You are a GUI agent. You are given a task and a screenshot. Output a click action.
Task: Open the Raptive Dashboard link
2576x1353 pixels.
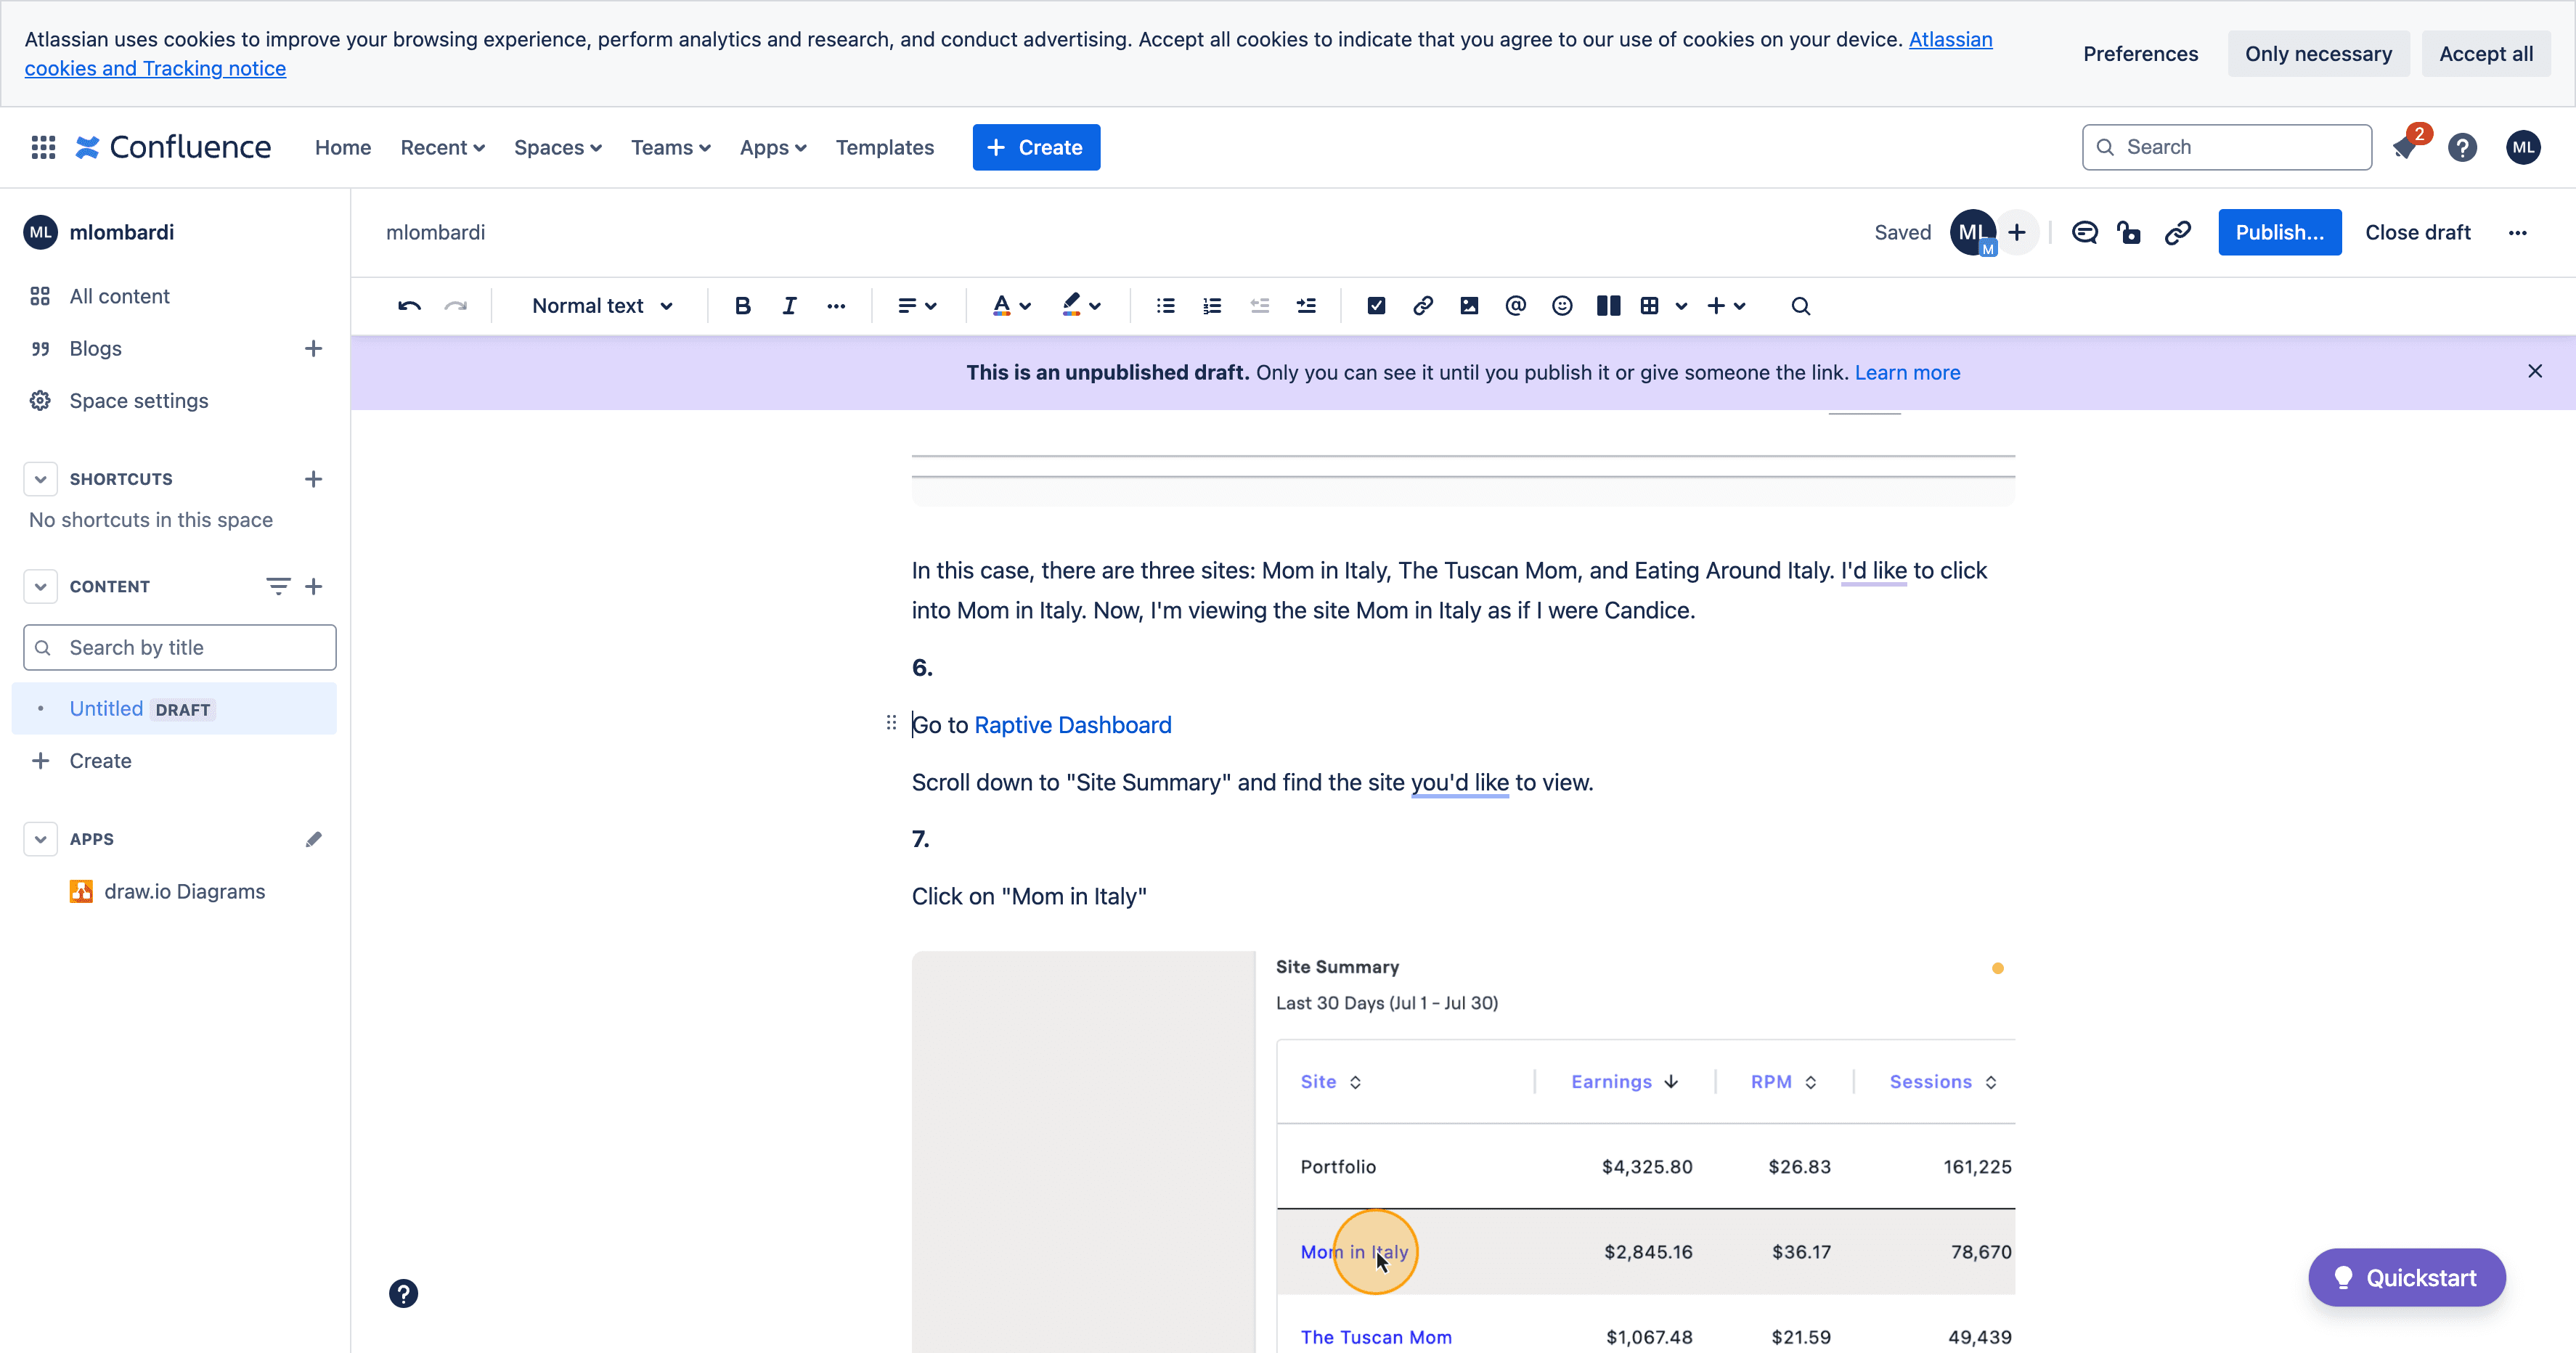pyautogui.click(x=1073, y=725)
